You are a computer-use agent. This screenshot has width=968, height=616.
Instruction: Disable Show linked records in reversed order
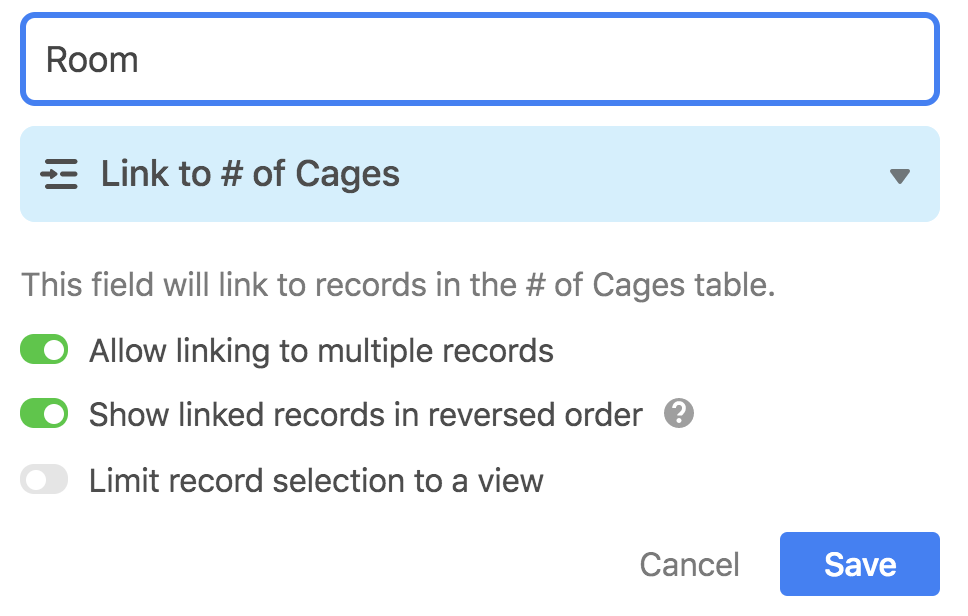(x=44, y=414)
